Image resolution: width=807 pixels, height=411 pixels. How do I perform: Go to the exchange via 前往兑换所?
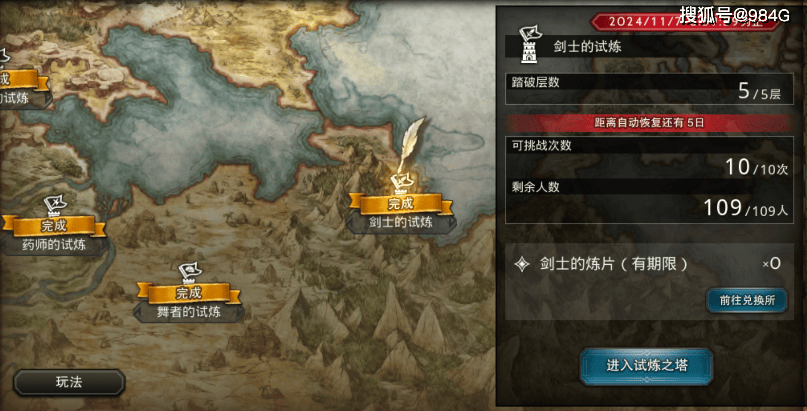click(746, 300)
